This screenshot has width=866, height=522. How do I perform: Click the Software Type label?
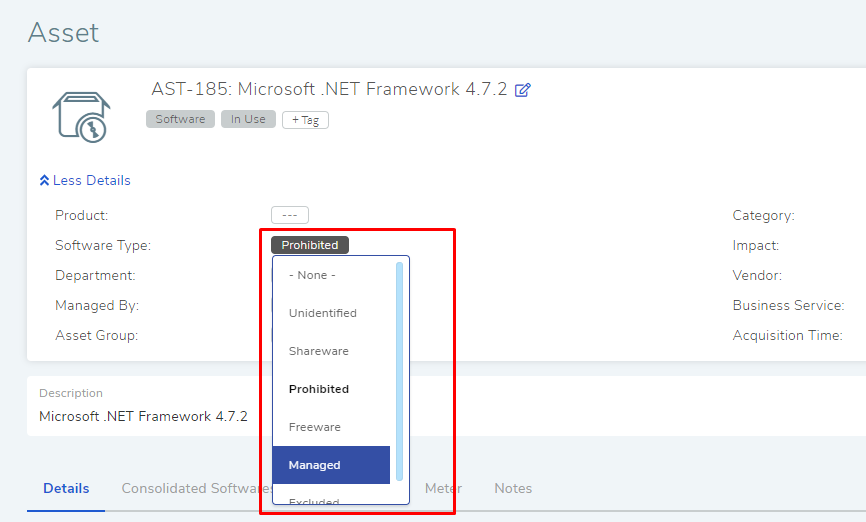(x=103, y=246)
